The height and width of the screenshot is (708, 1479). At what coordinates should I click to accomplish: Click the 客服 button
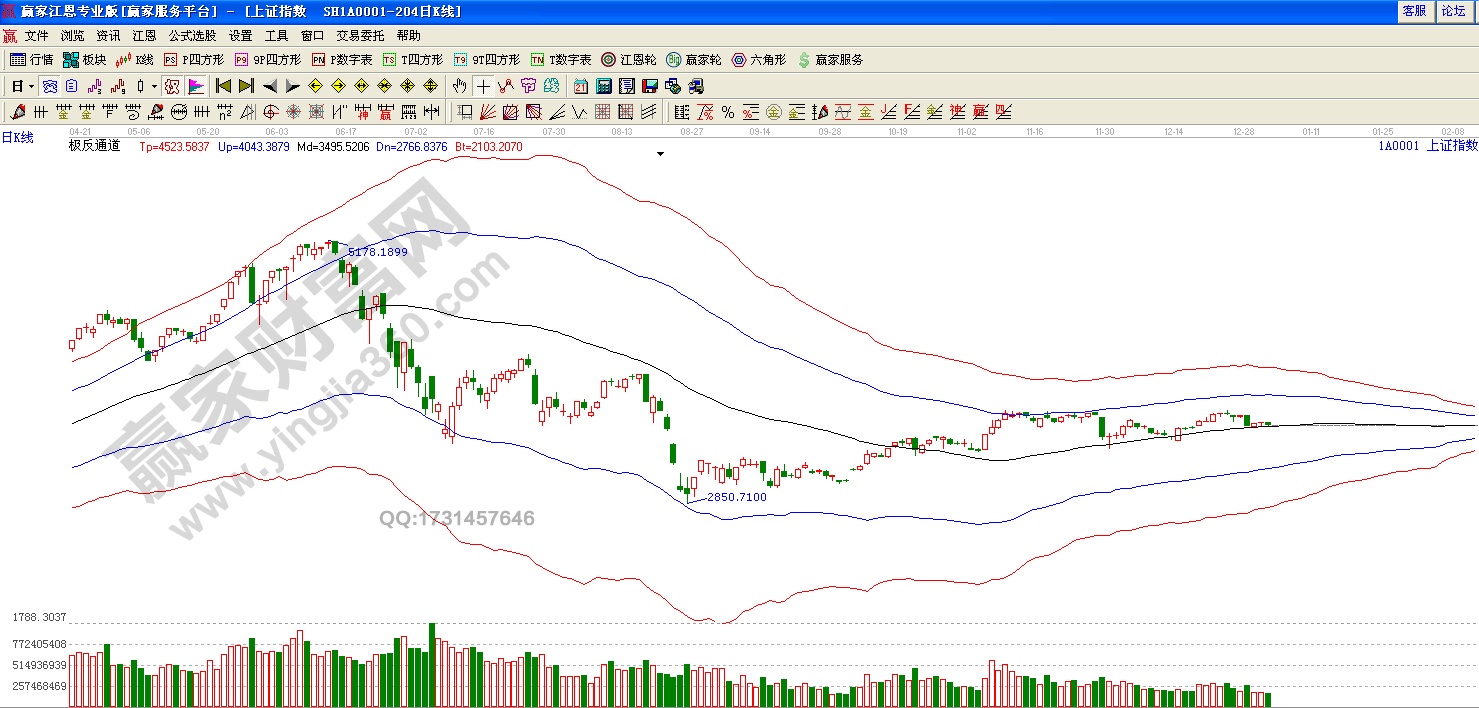coord(1414,11)
